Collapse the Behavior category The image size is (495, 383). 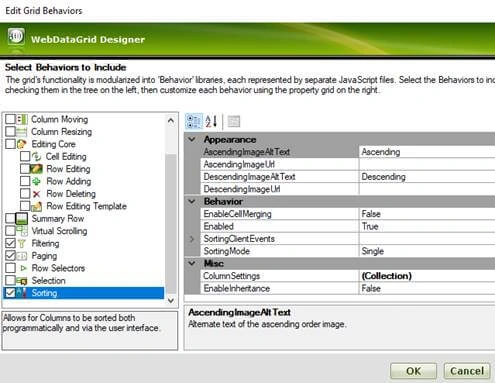point(192,201)
